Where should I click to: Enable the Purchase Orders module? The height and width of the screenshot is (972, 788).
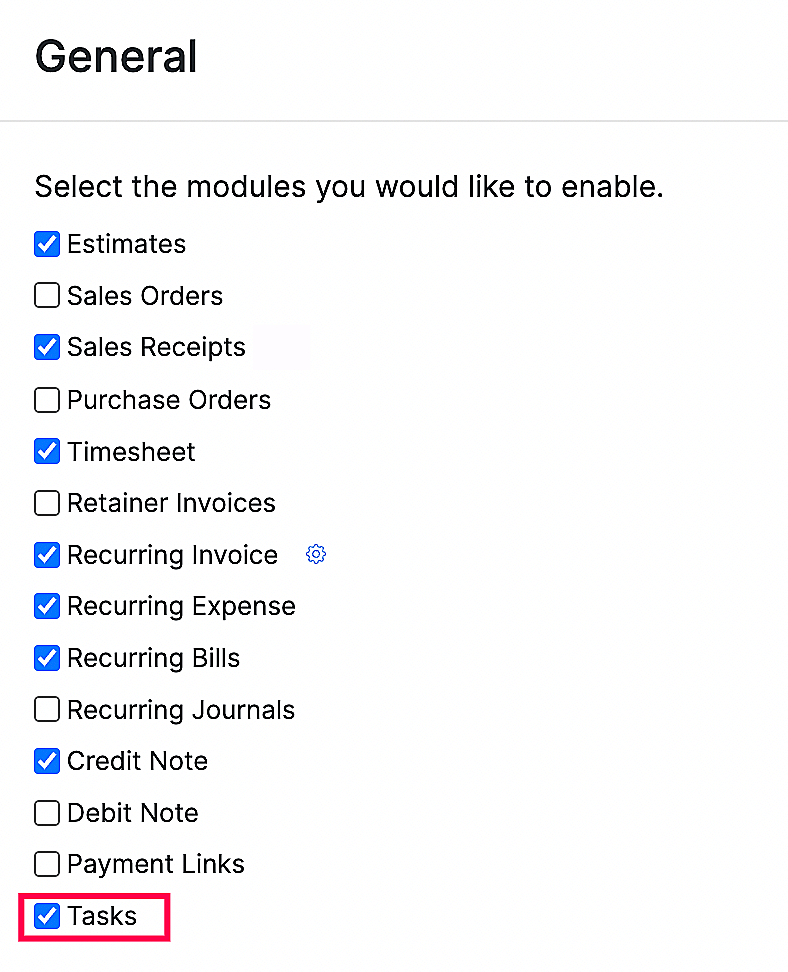tap(46, 399)
